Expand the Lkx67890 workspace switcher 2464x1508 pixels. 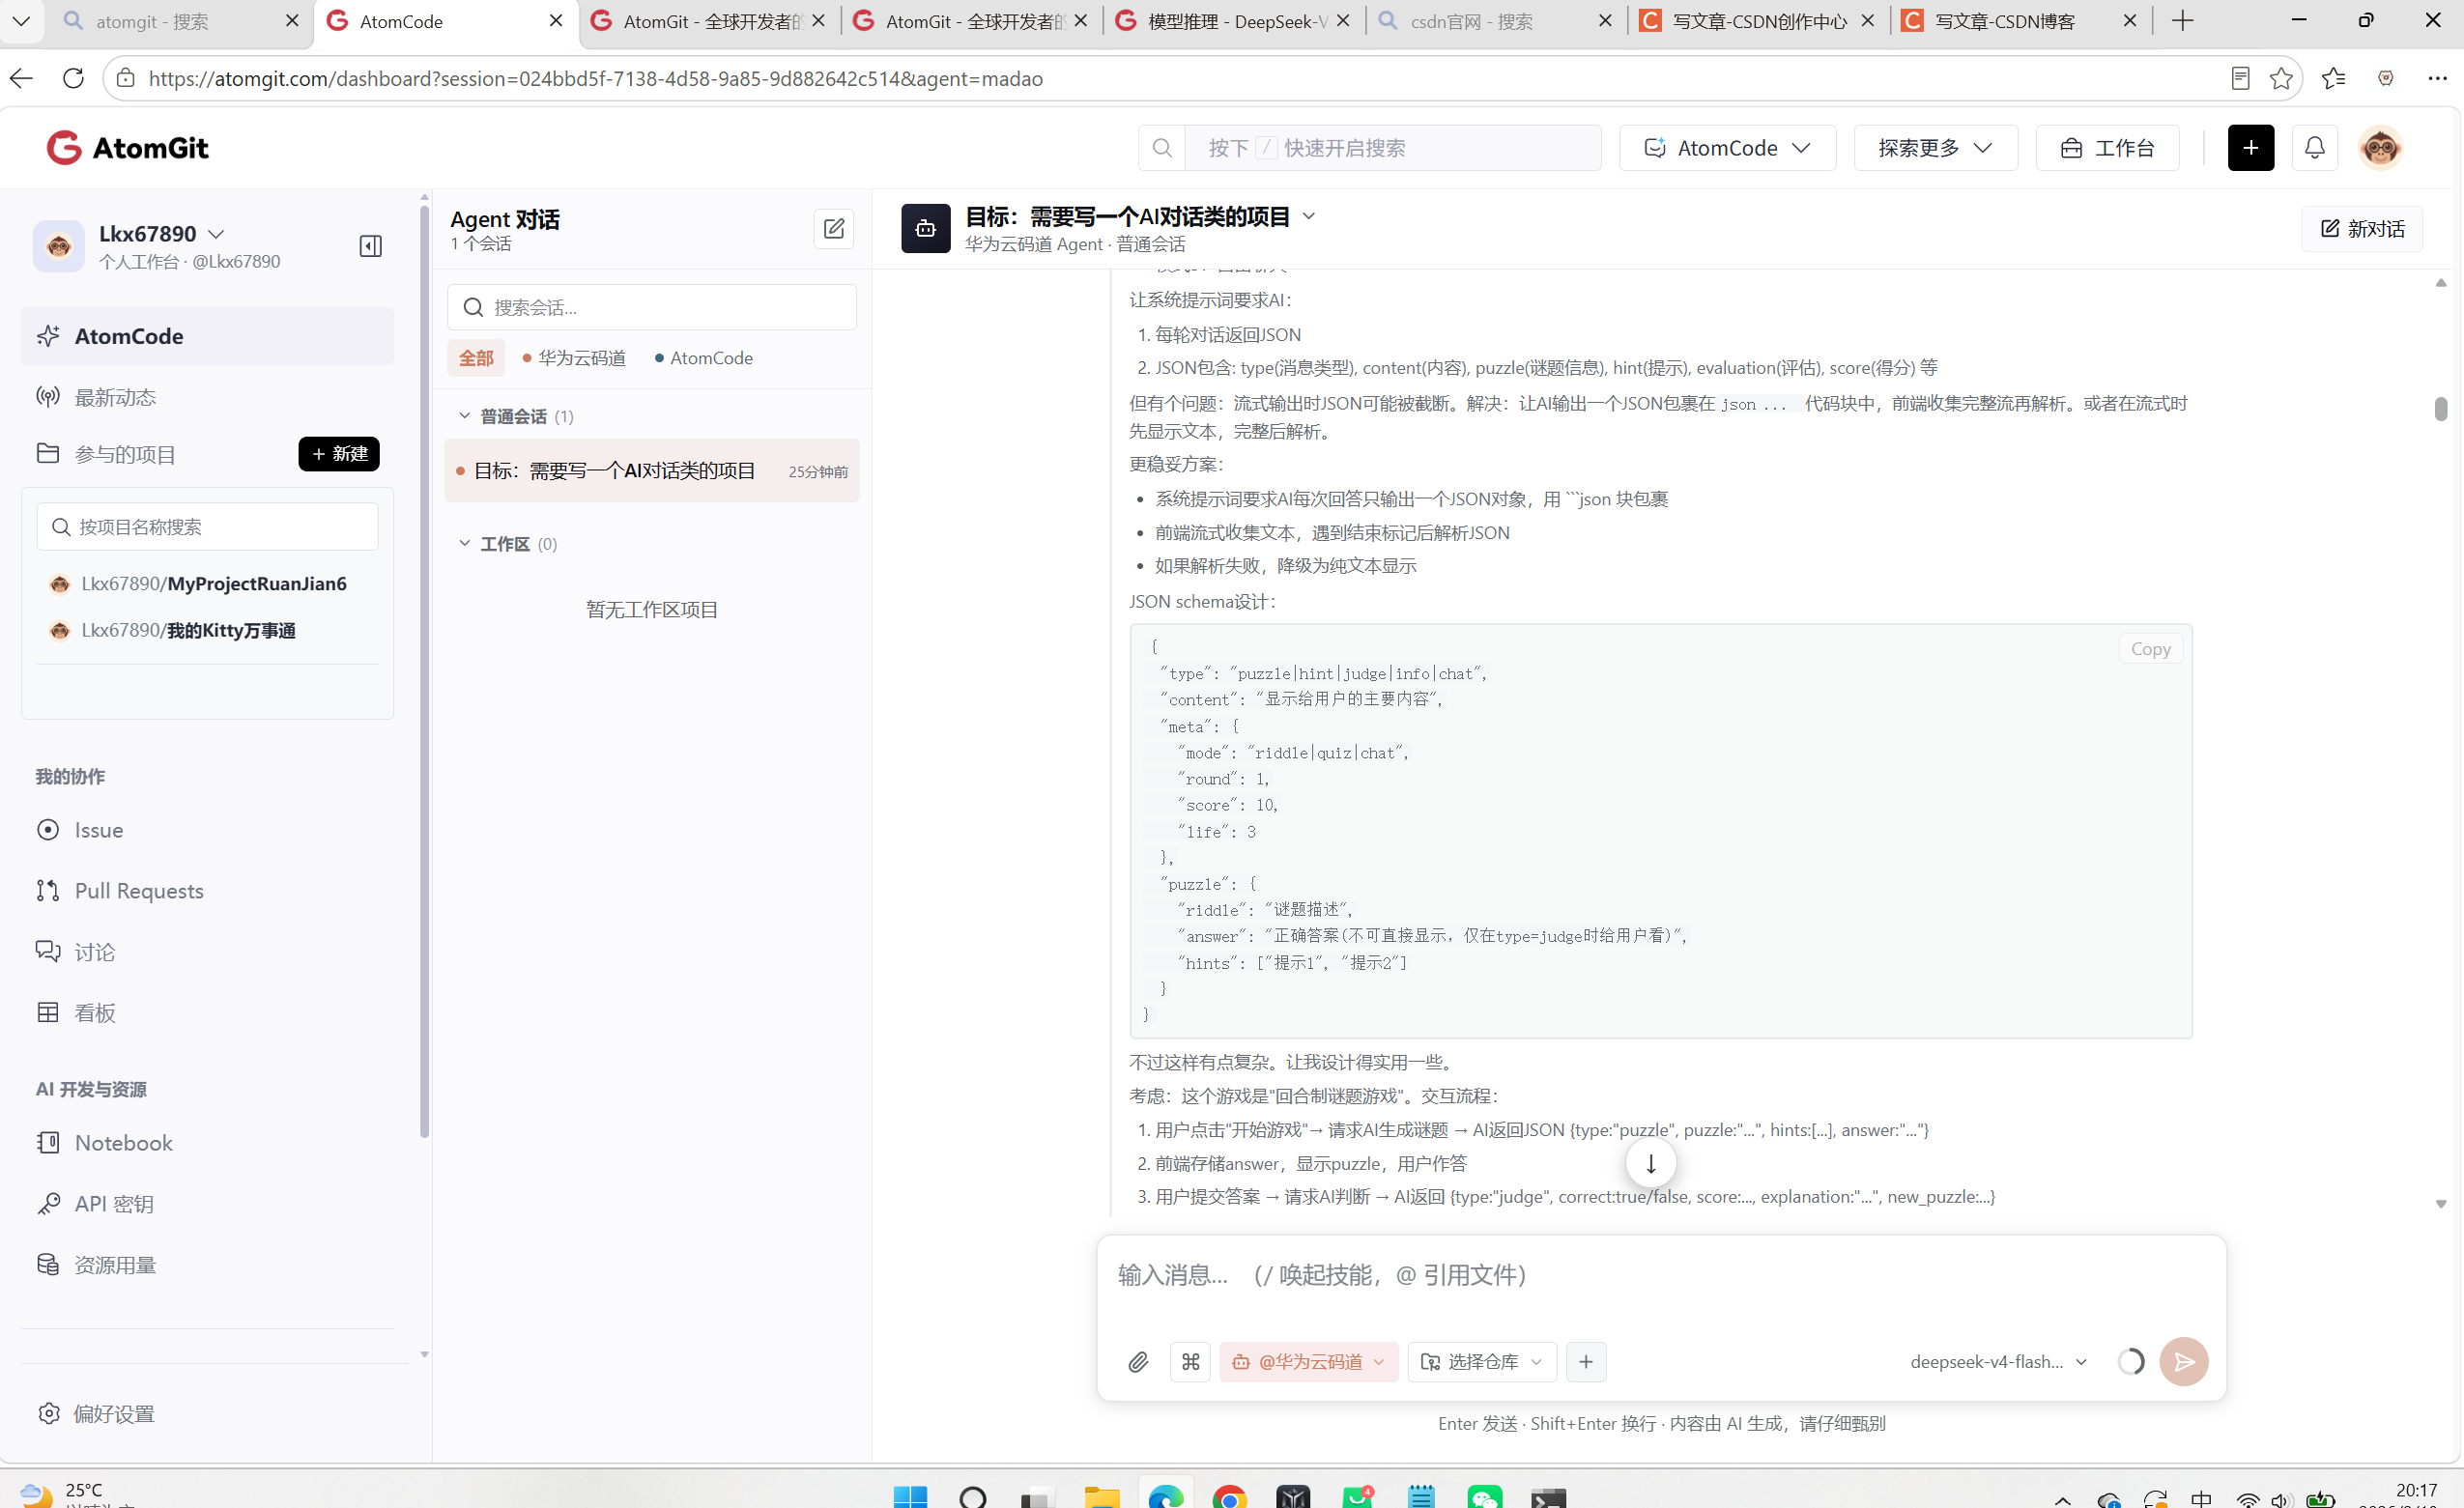(x=216, y=234)
